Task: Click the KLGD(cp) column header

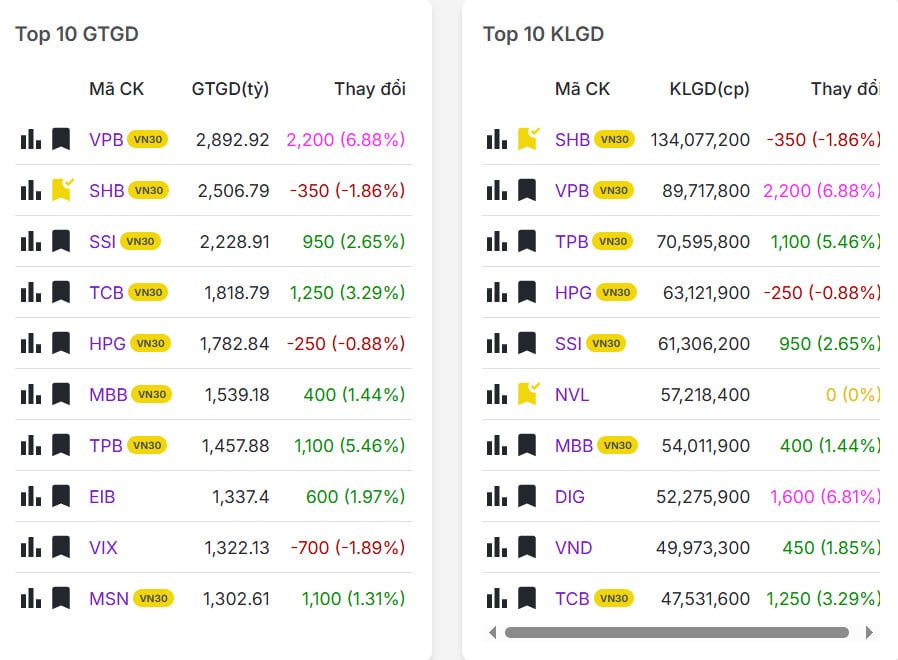Action: (x=710, y=89)
